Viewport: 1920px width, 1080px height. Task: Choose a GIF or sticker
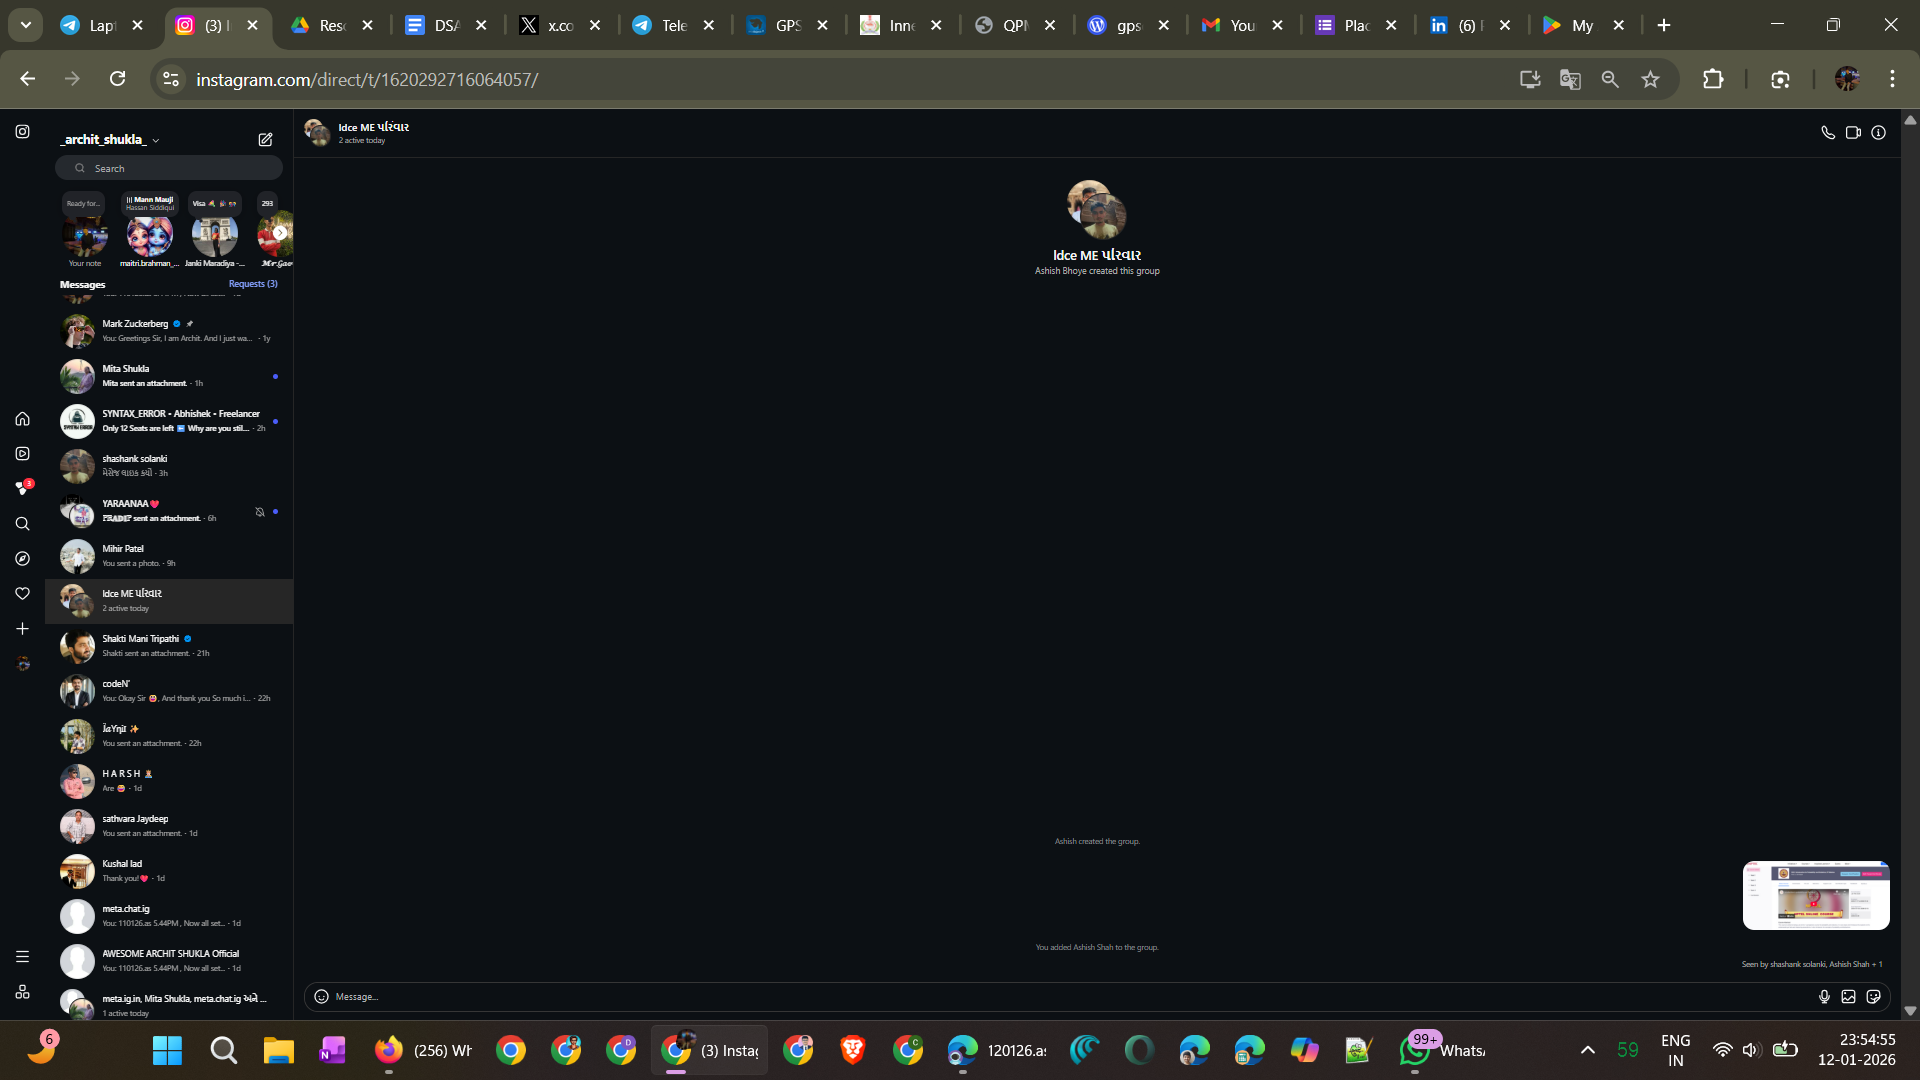1874,997
